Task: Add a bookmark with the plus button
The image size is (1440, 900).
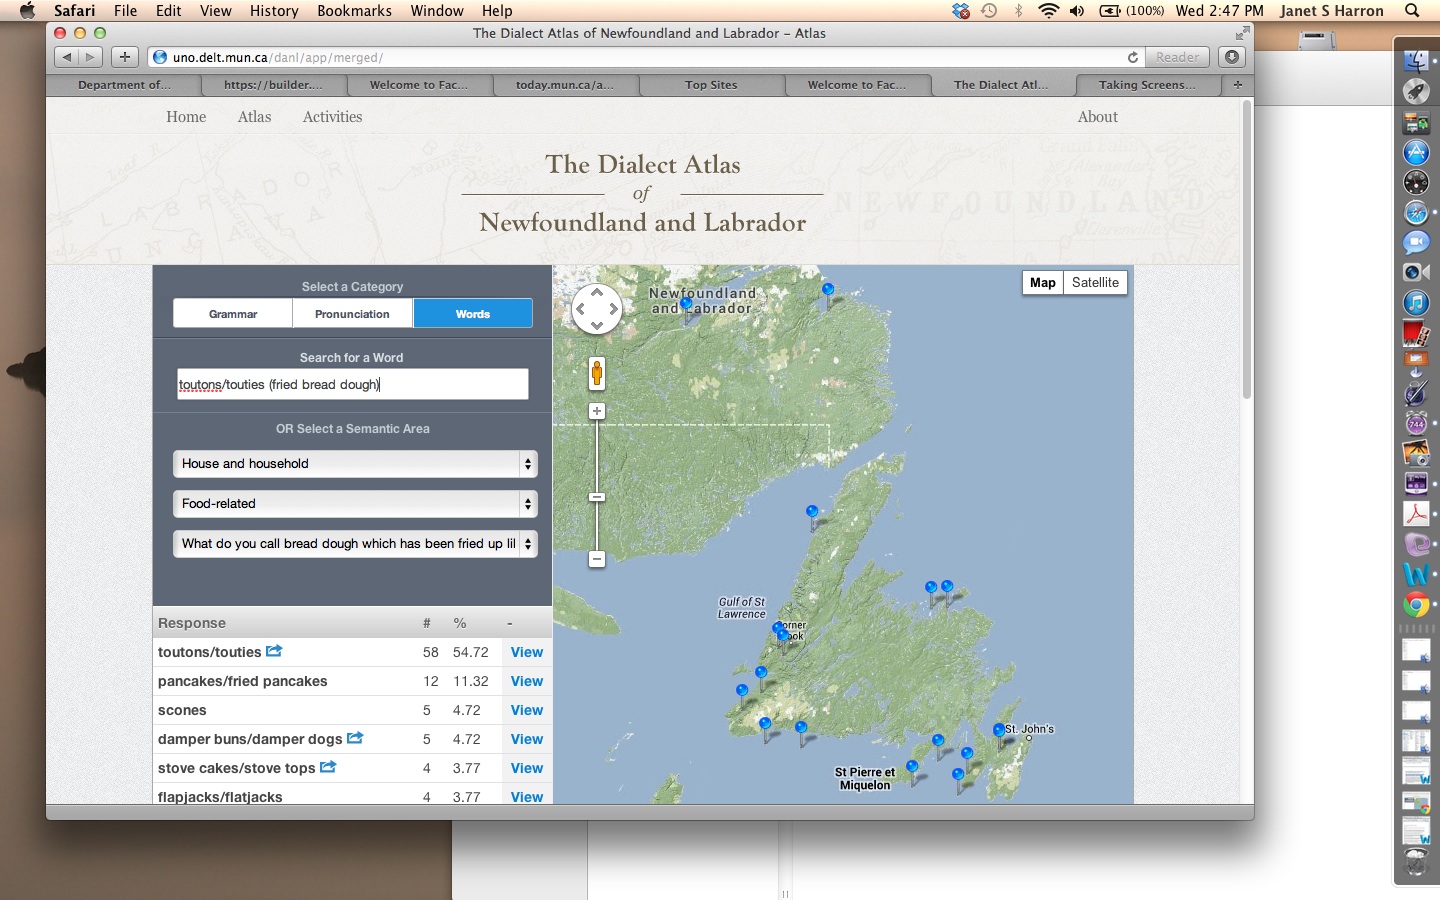Action: click(125, 57)
